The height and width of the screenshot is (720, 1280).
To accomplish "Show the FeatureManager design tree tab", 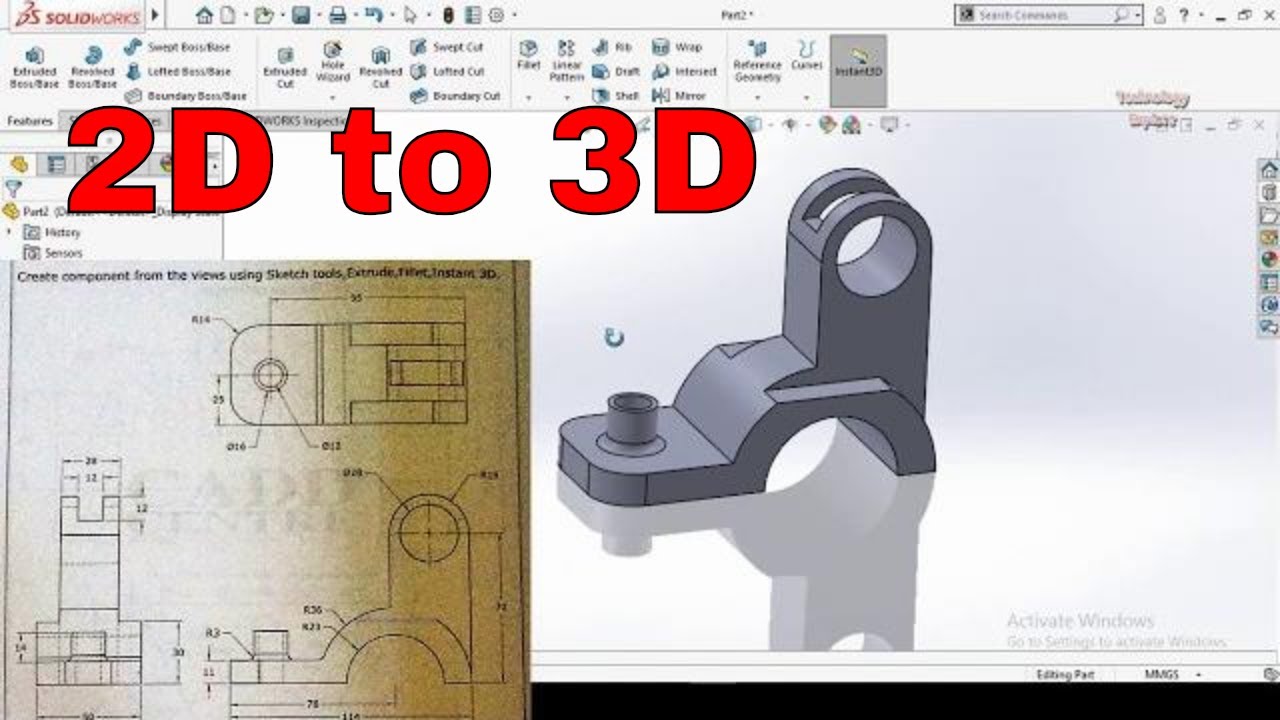I will point(18,164).
